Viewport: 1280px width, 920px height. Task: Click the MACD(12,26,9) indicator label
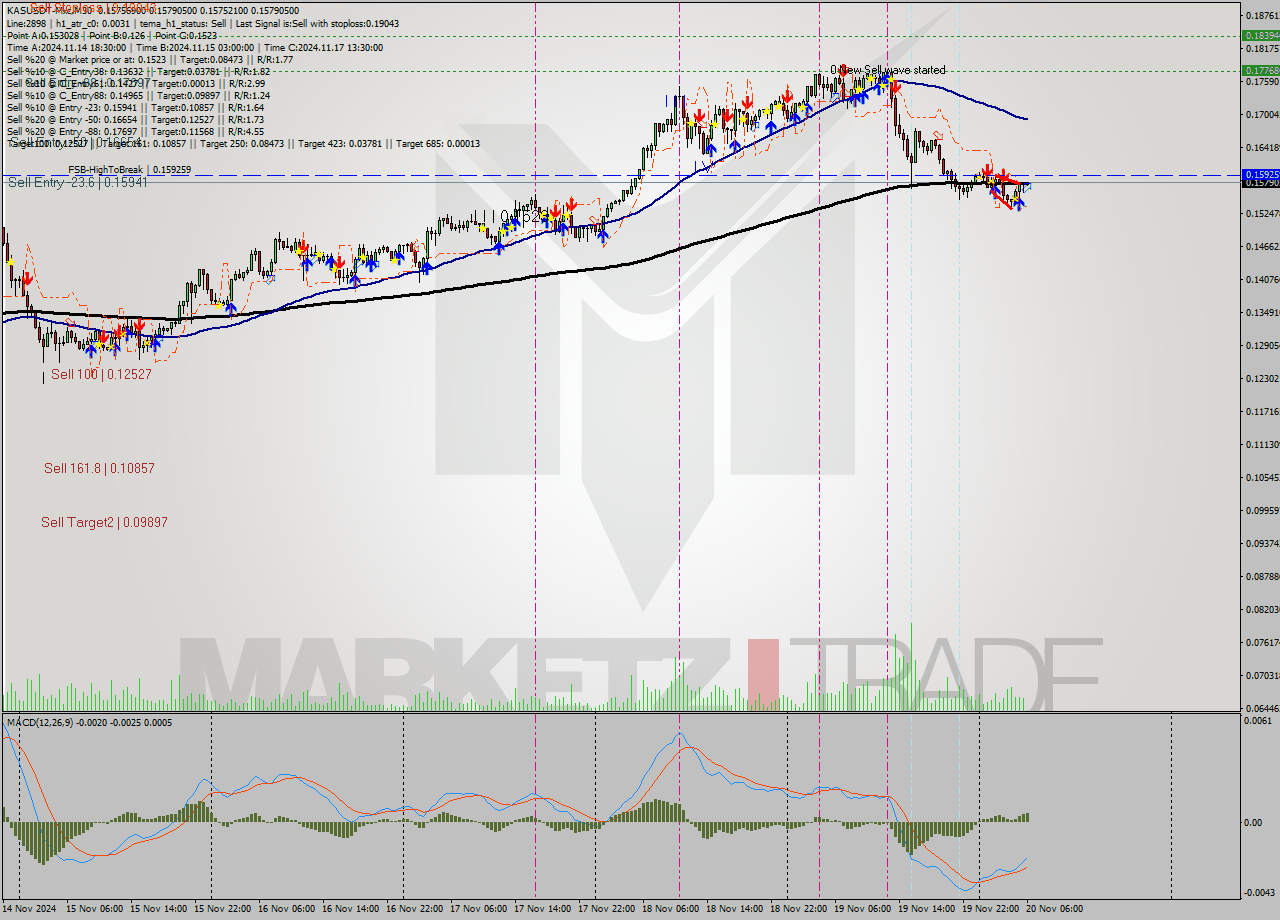(89, 722)
